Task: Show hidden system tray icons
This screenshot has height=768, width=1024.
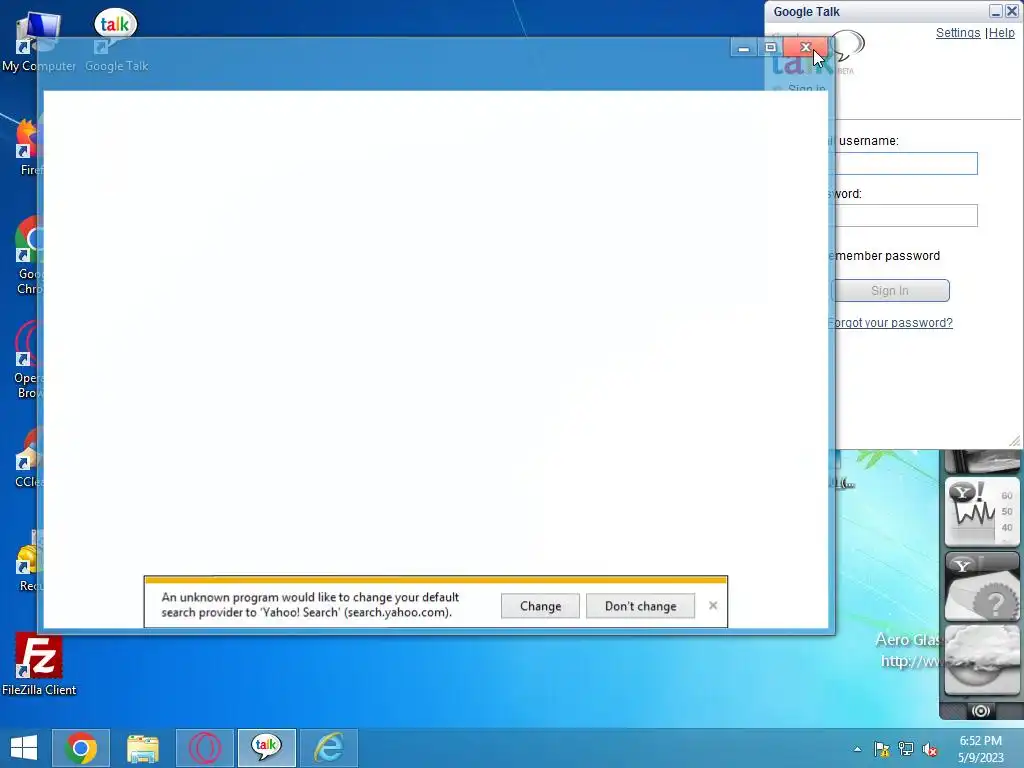Action: (857, 749)
